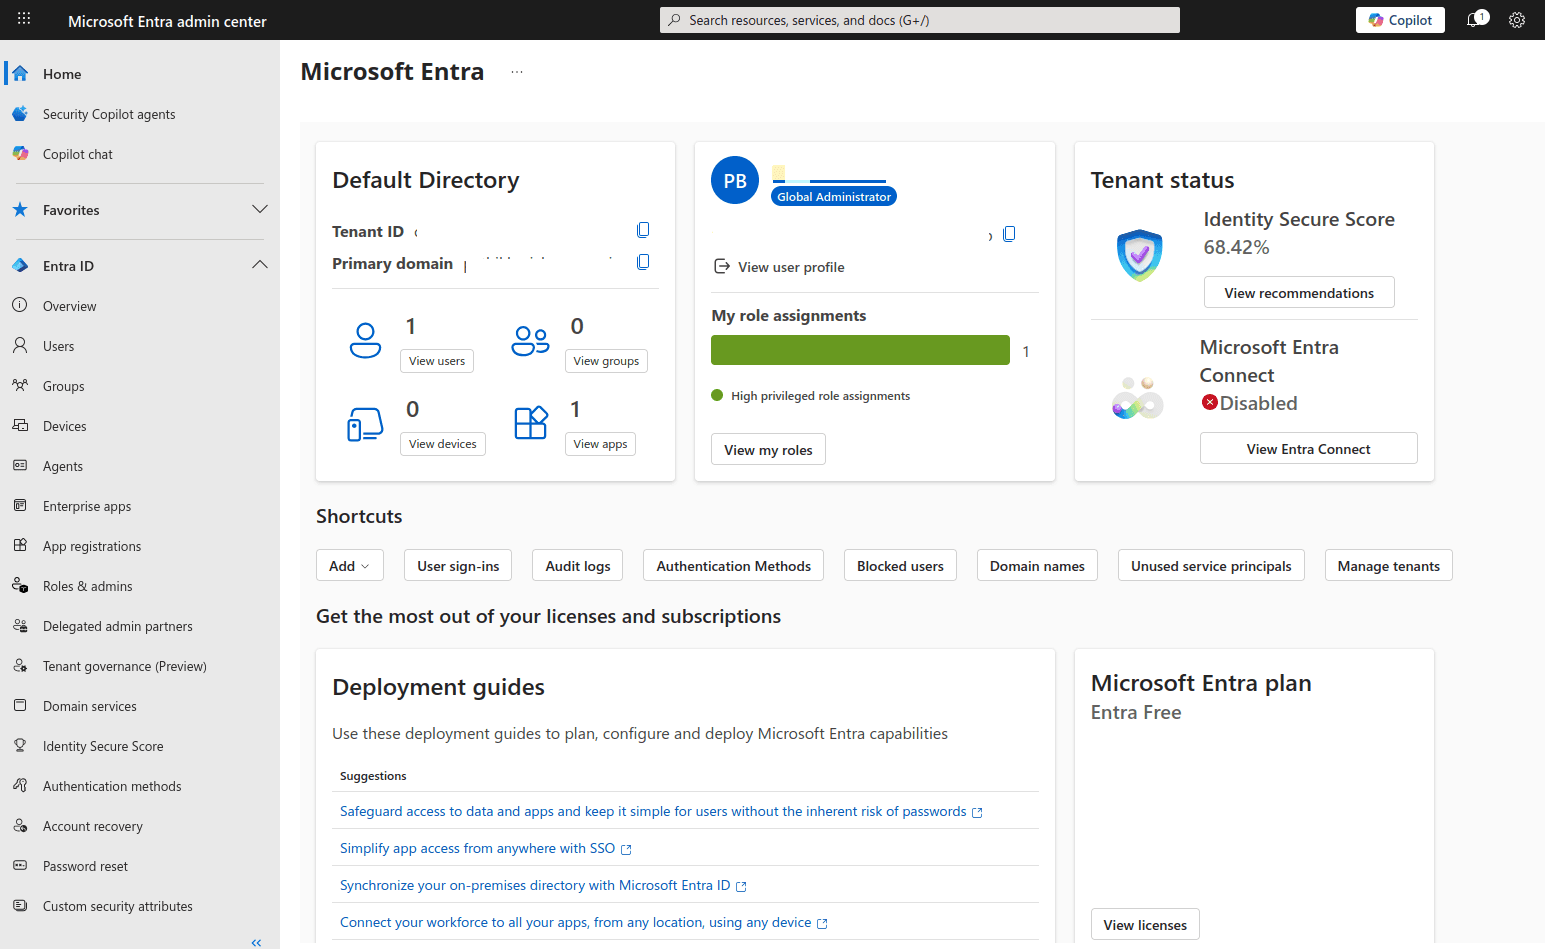Open the Manage tenants shortcut

[x=1388, y=566]
